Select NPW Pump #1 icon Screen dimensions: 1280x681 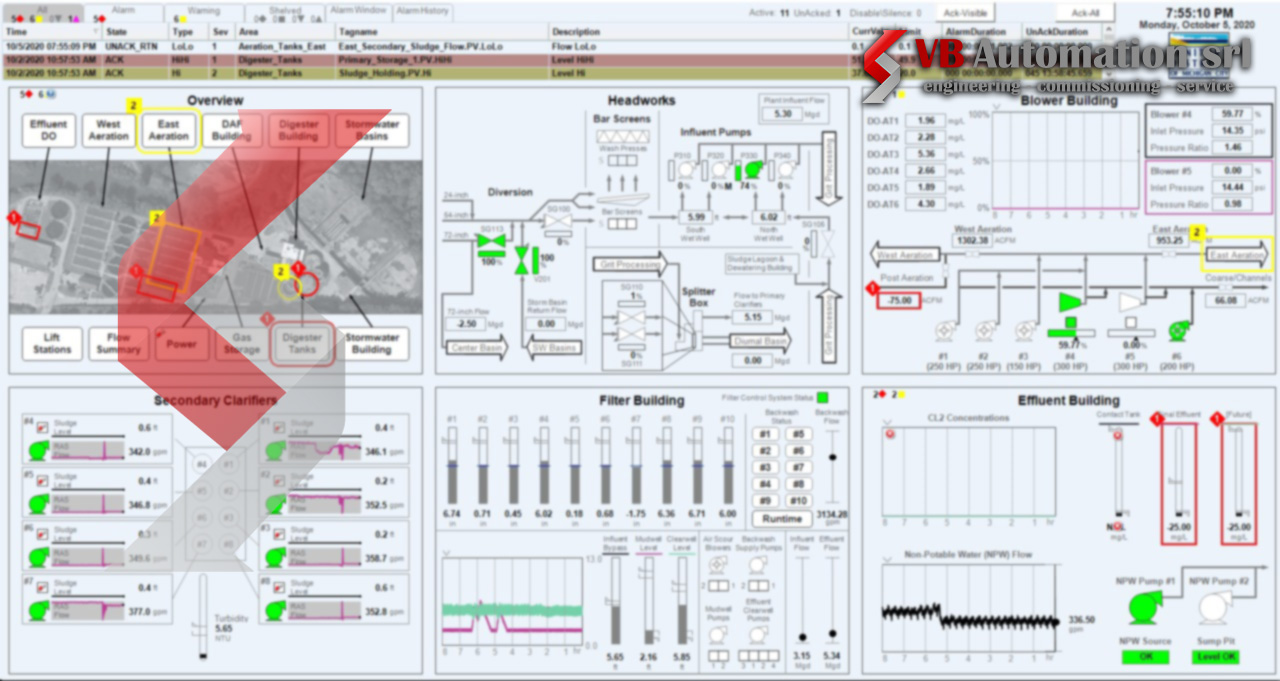tap(1143, 606)
